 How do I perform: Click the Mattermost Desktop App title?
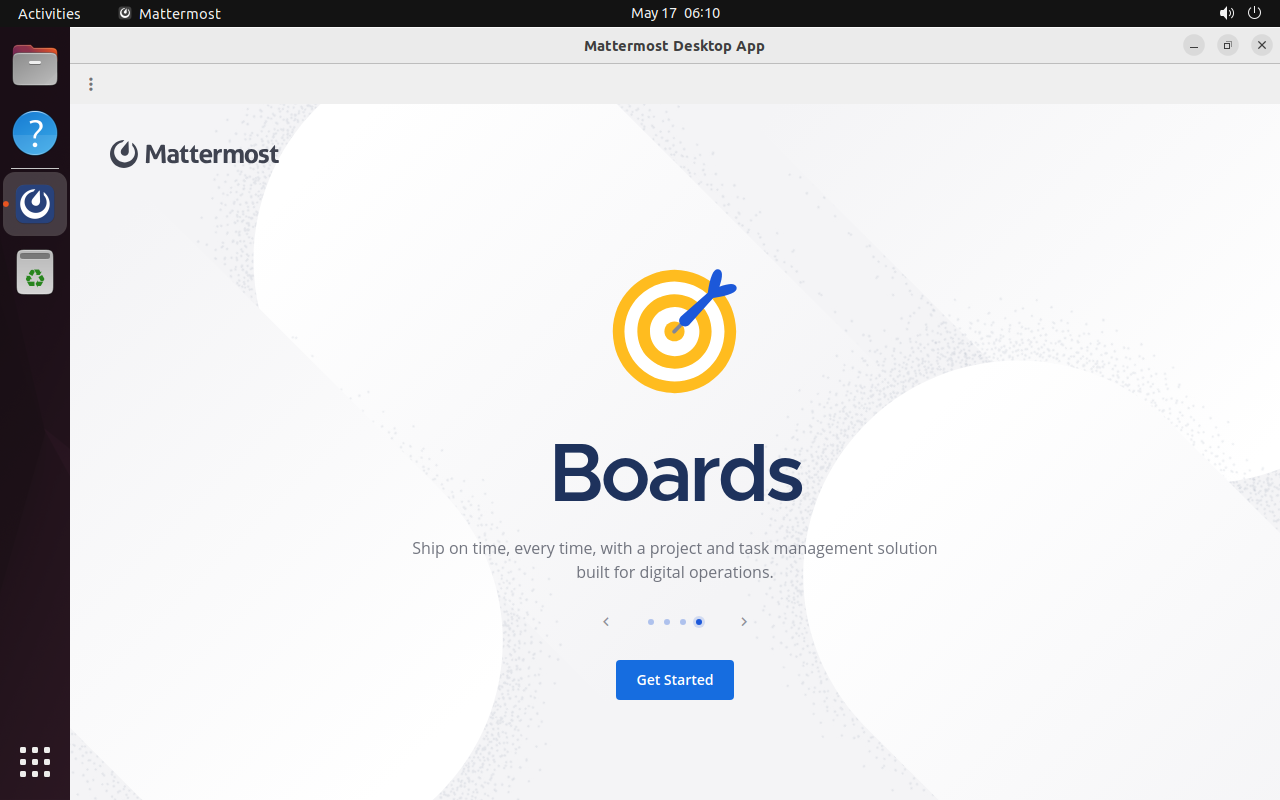coord(674,46)
